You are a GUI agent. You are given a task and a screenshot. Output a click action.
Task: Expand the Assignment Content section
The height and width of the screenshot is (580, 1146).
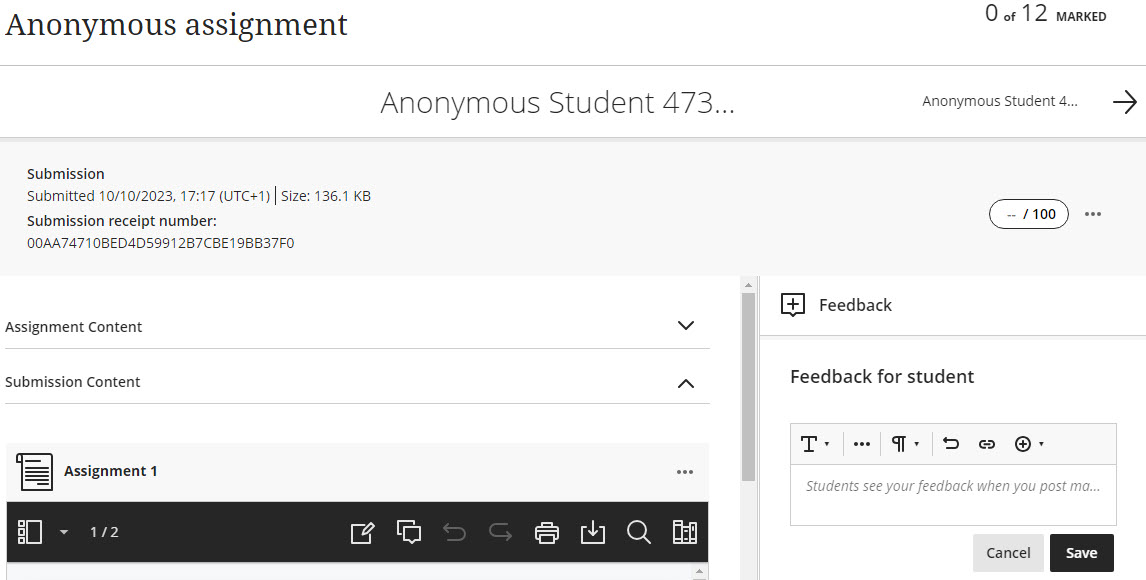click(x=685, y=326)
